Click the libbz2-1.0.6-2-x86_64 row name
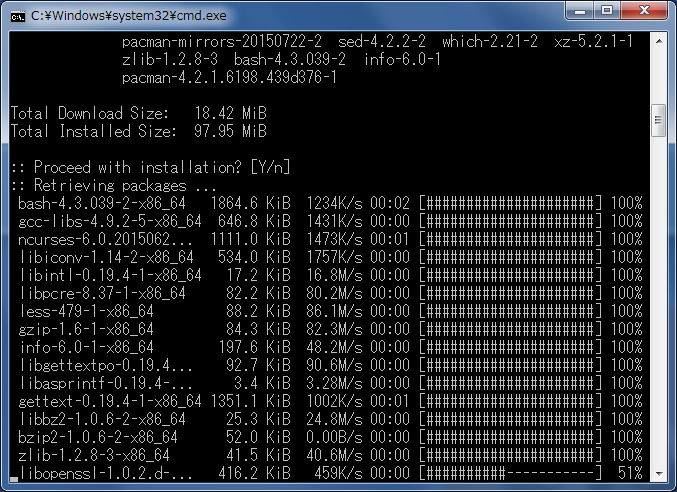Screen dimensions: 677x492 [x=103, y=419]
